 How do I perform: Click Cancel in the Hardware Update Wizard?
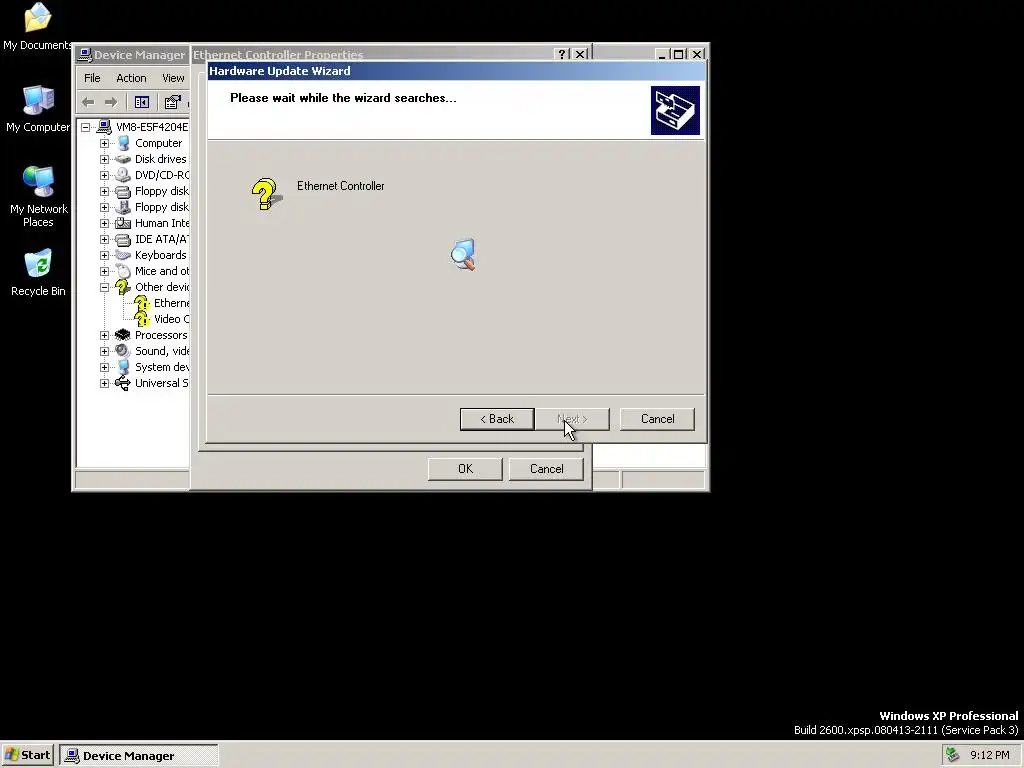[657, 419]
